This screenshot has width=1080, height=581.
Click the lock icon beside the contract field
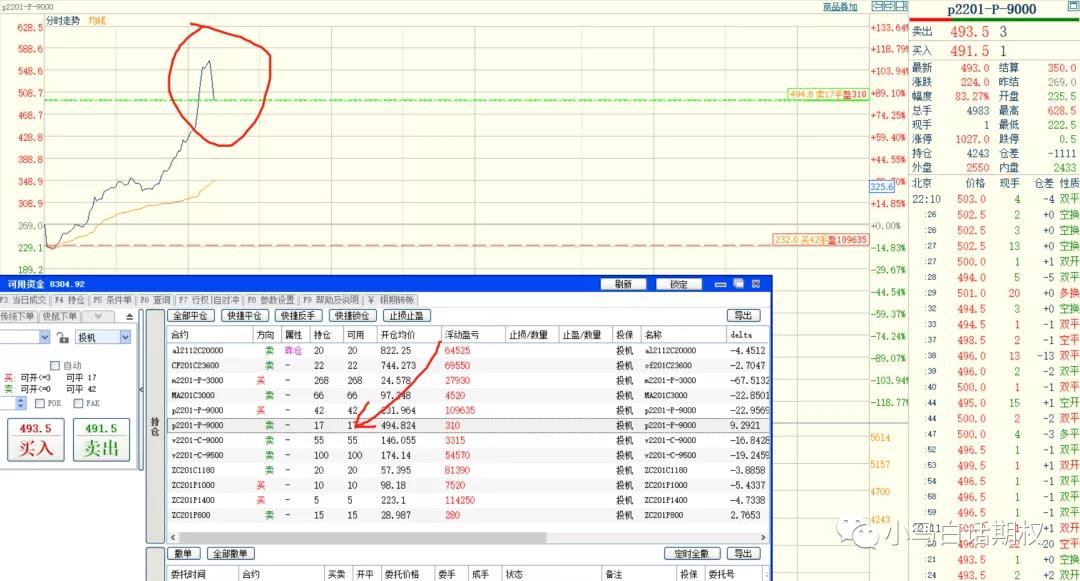[x=62, y=338]
